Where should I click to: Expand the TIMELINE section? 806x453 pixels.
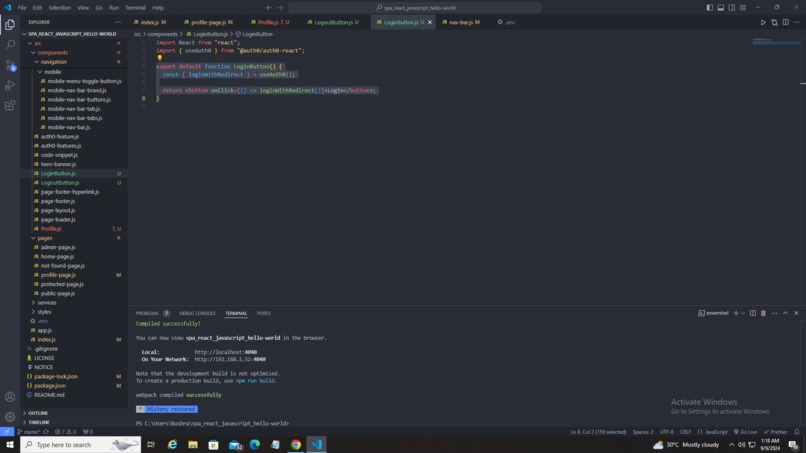tap(39, 422)
